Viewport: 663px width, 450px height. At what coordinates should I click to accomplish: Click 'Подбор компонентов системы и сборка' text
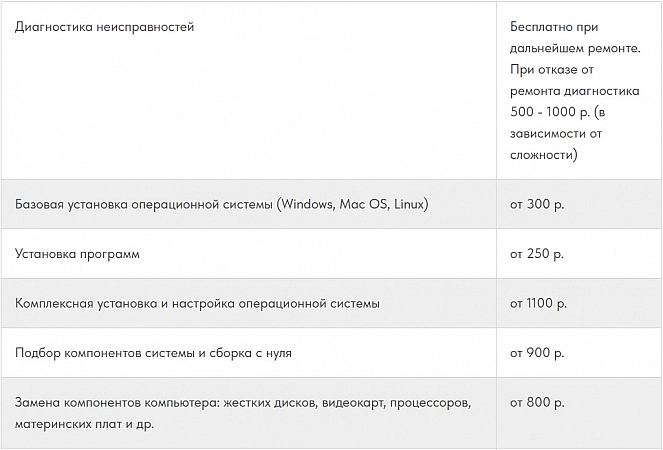tap(134, 353)
